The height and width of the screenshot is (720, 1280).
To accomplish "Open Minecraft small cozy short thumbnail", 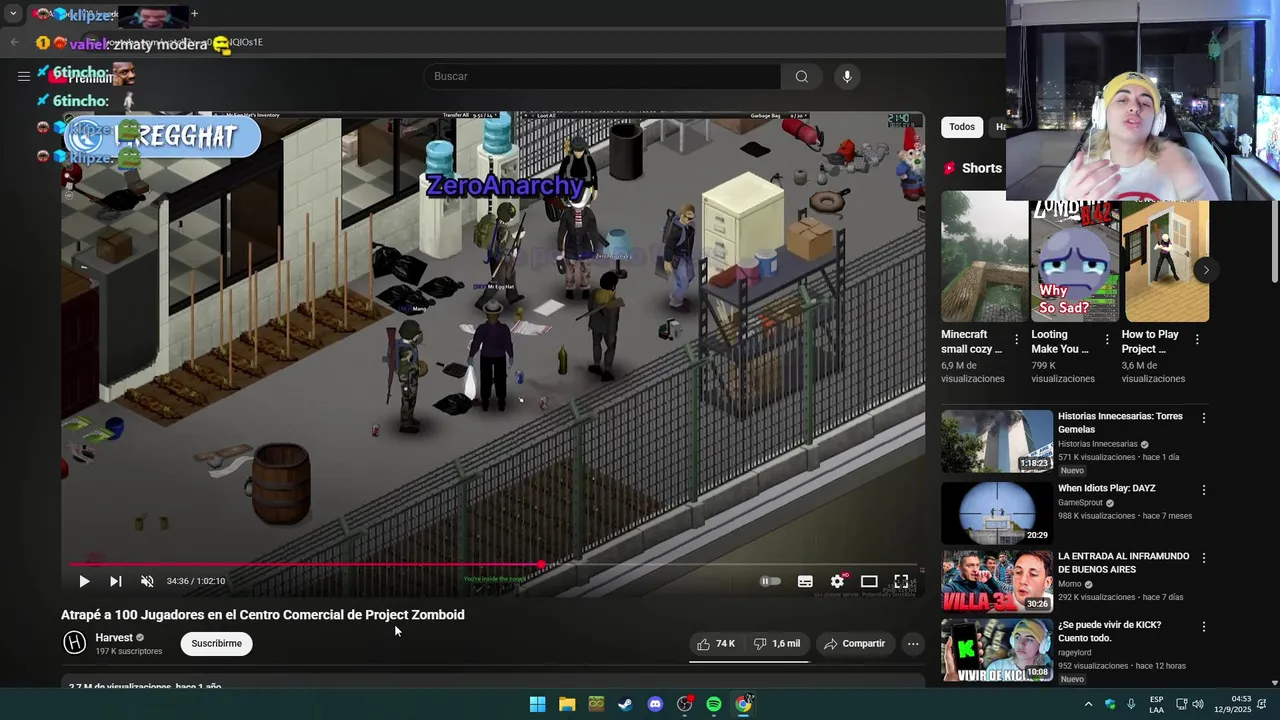I will coord(984,258).
